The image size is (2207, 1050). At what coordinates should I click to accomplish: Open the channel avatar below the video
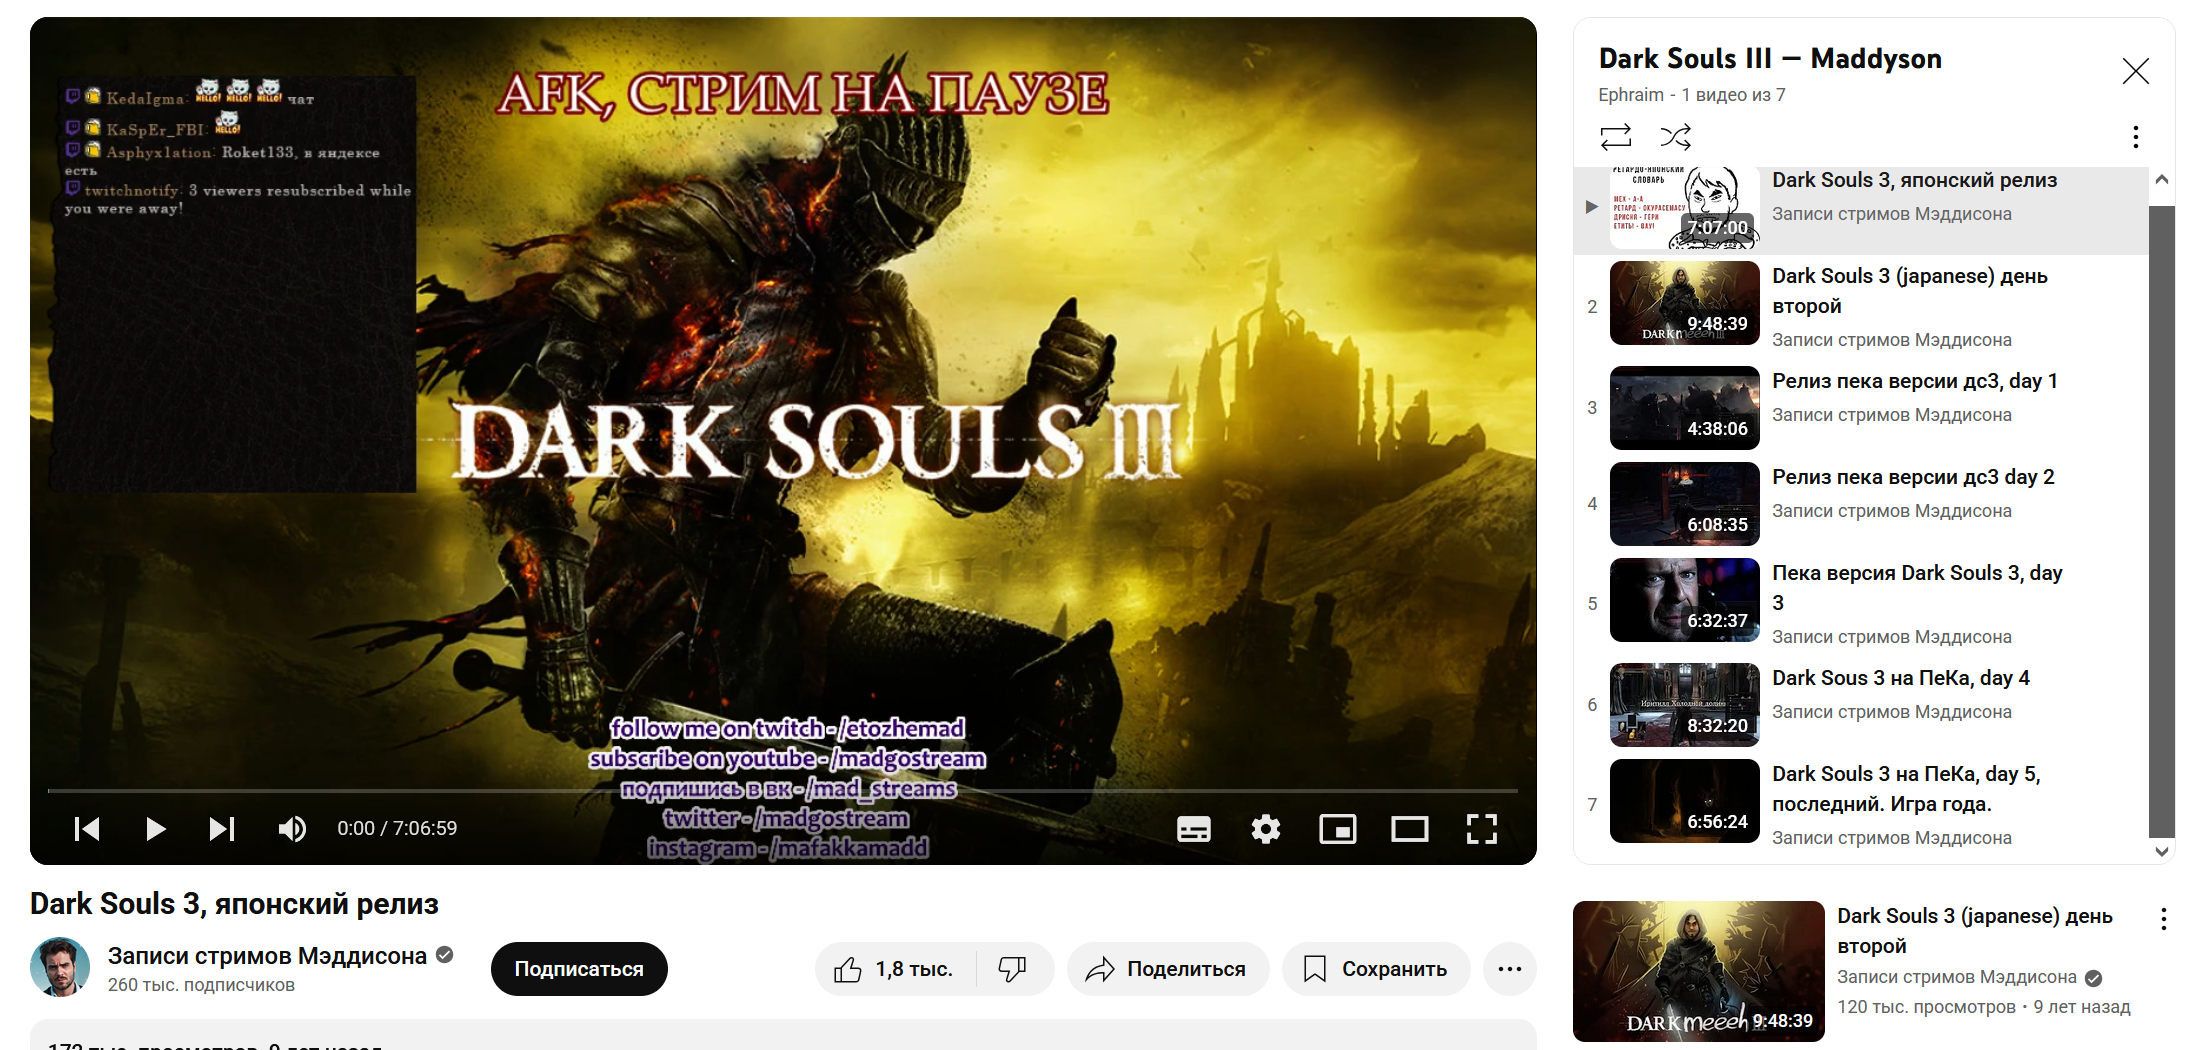click(60, 967)
